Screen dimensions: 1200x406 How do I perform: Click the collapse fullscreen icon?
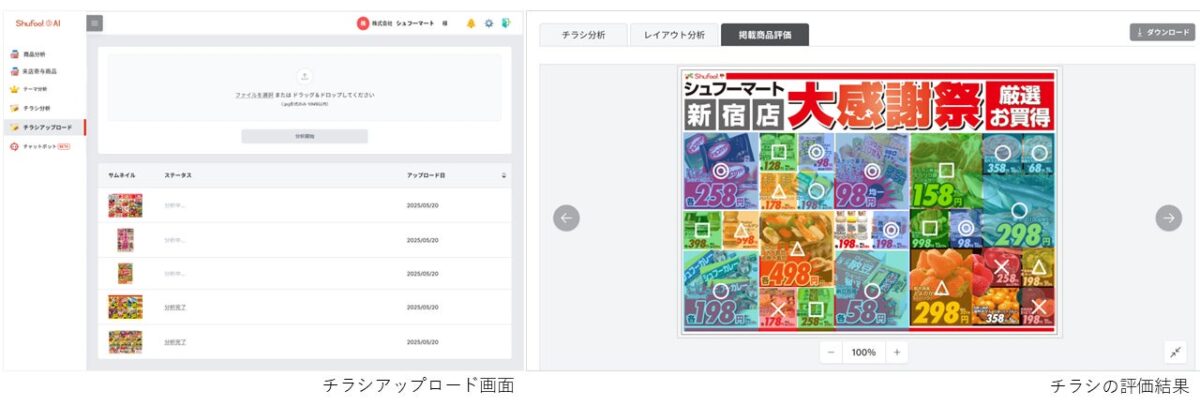1177,352
